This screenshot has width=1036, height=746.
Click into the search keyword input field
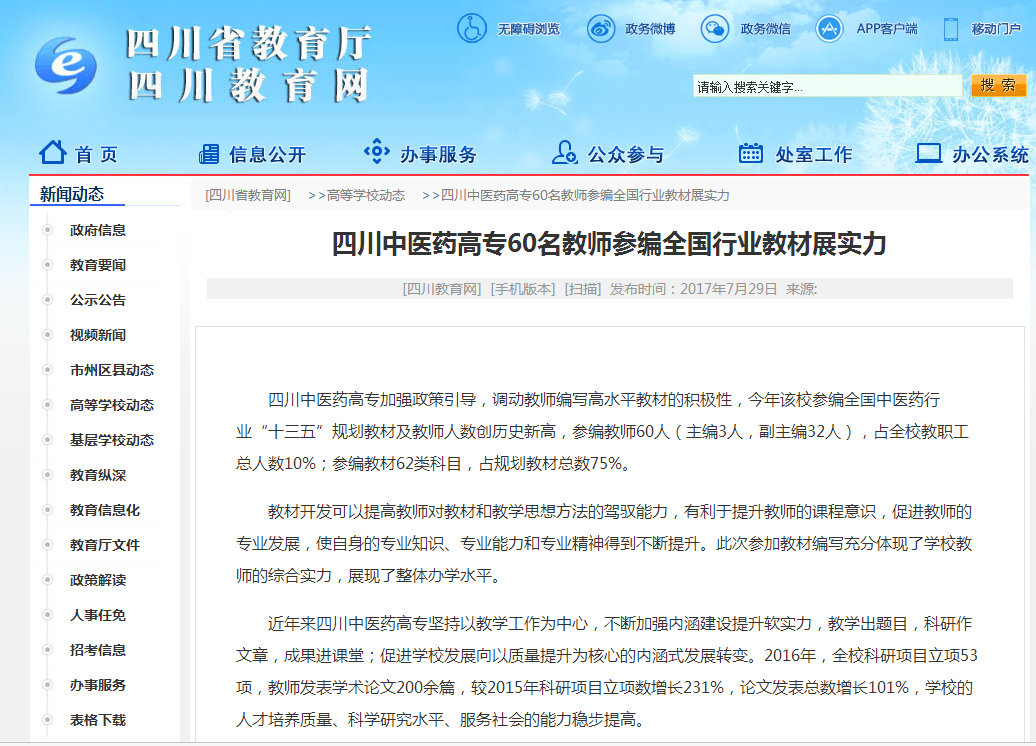point(826,87)
